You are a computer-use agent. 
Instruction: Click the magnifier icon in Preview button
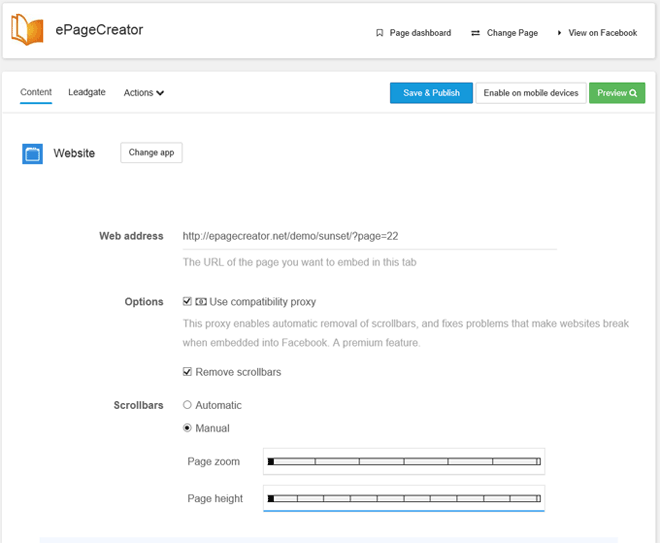[633, 93]
